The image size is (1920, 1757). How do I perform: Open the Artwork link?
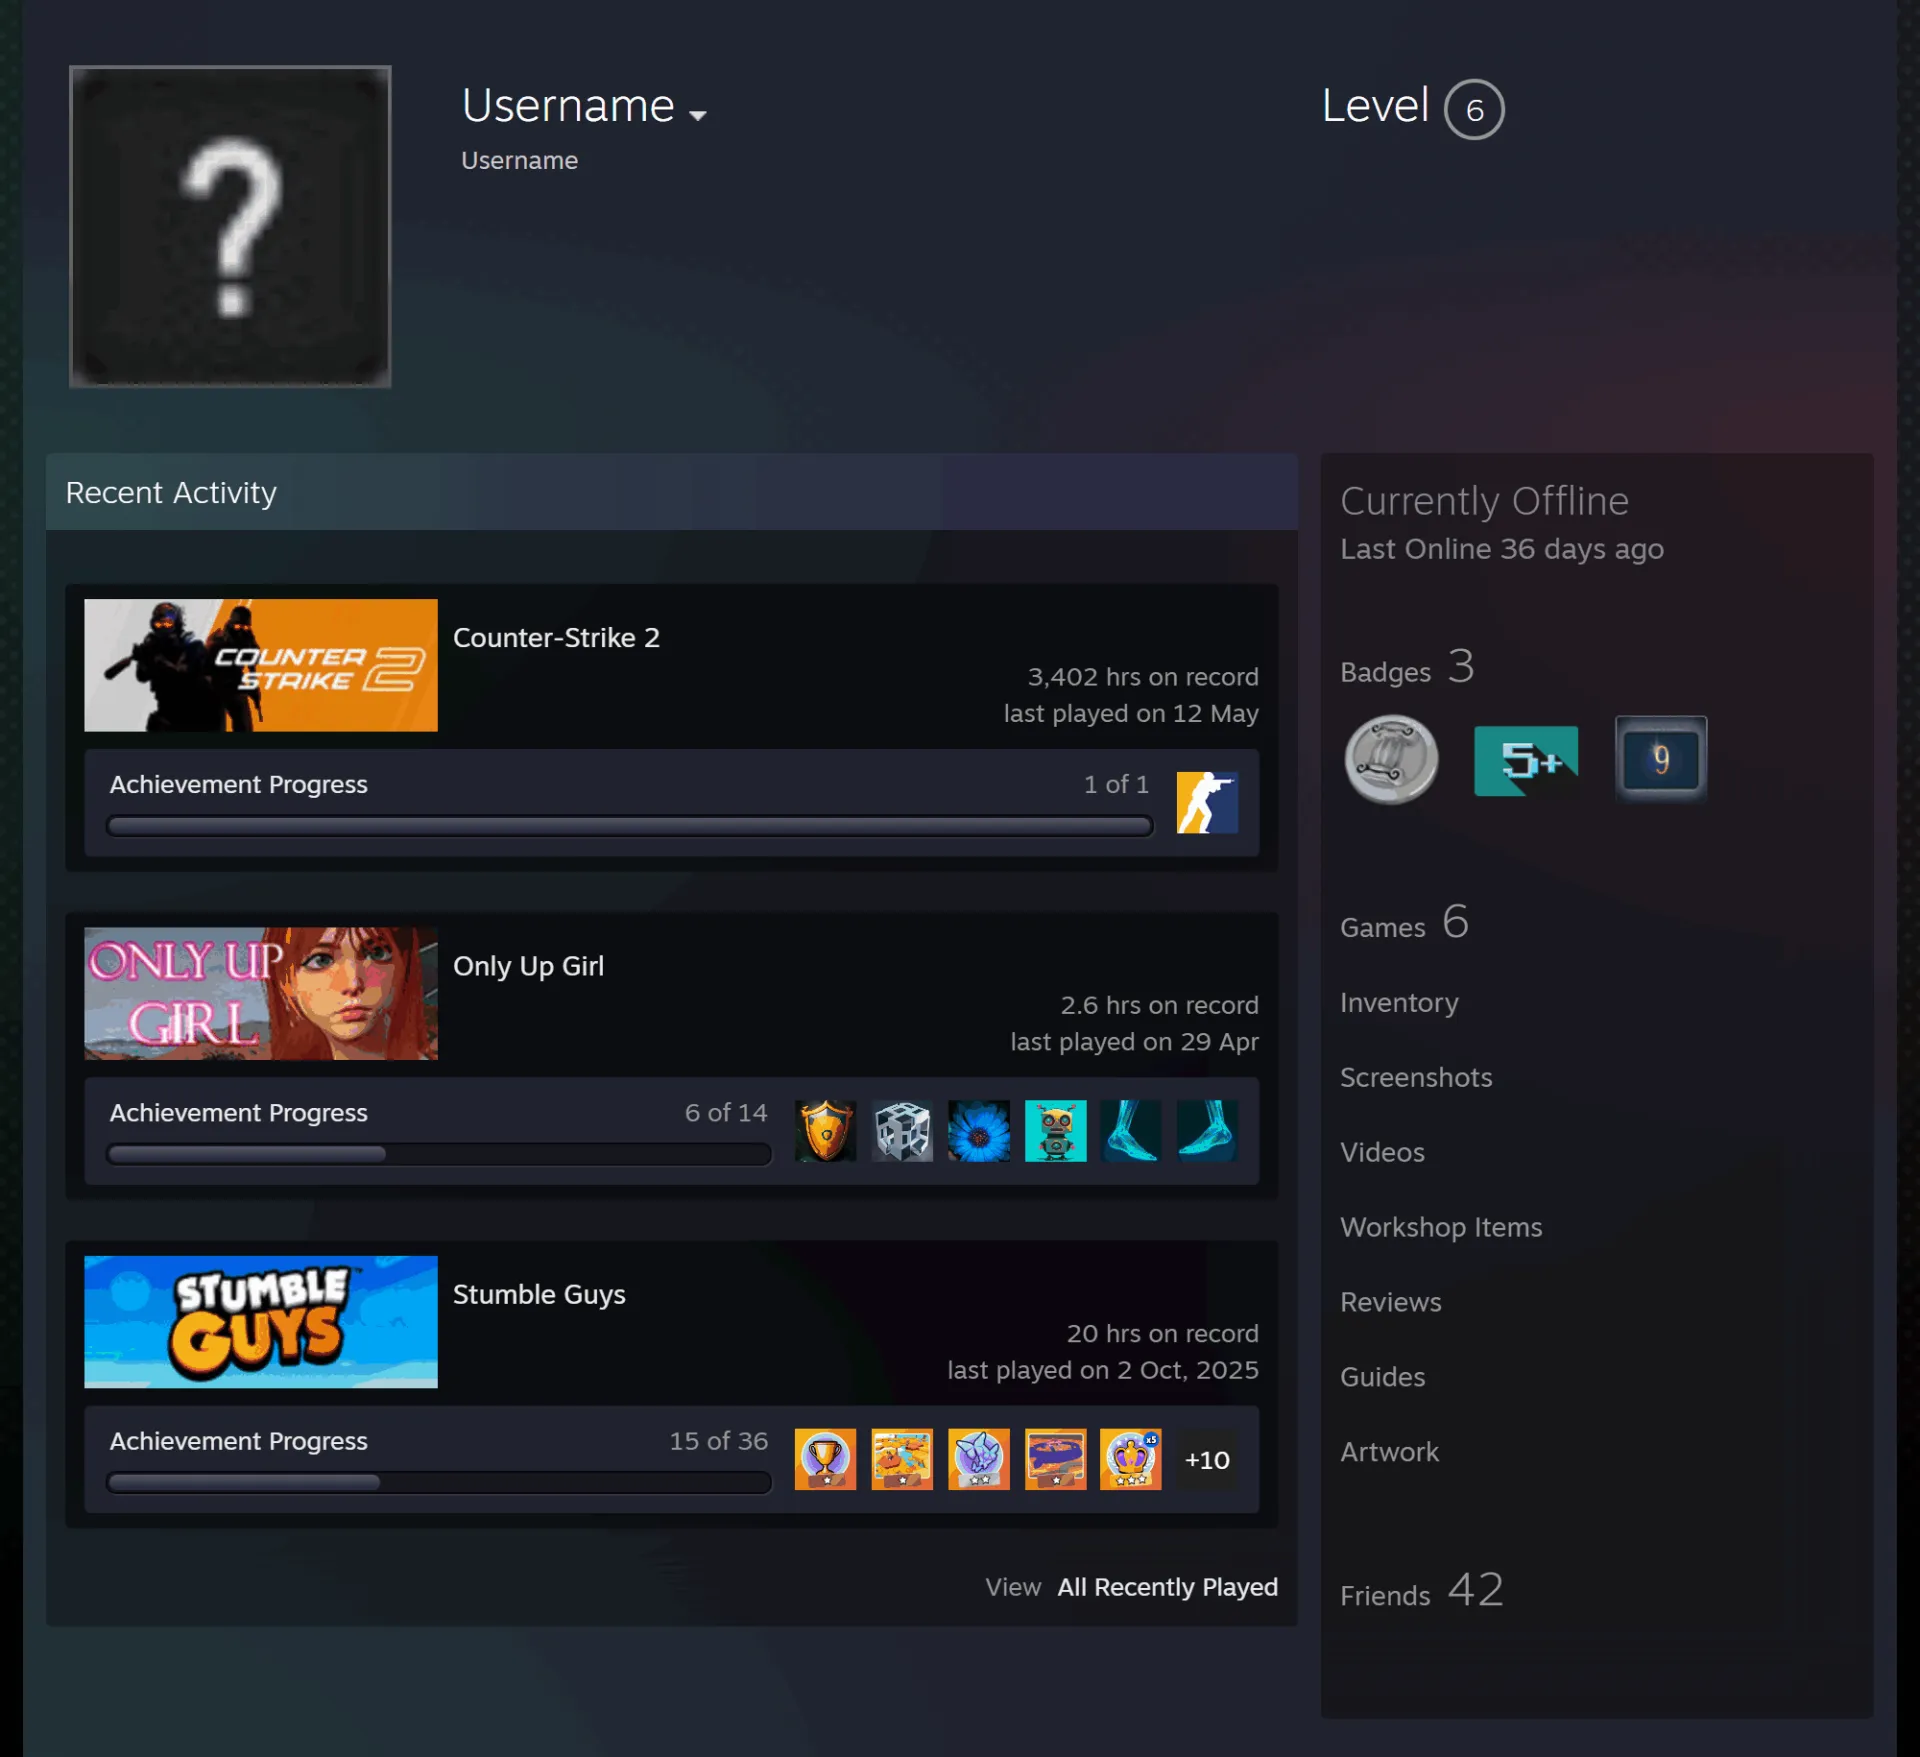pyautogui.click(x=1389, y=1452)
